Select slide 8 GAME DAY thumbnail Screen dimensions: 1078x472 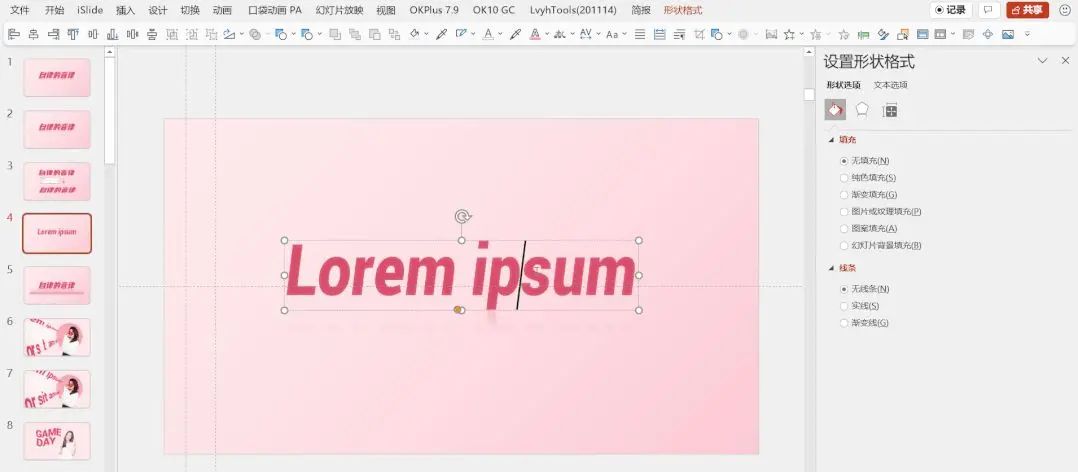pos(57,440)
